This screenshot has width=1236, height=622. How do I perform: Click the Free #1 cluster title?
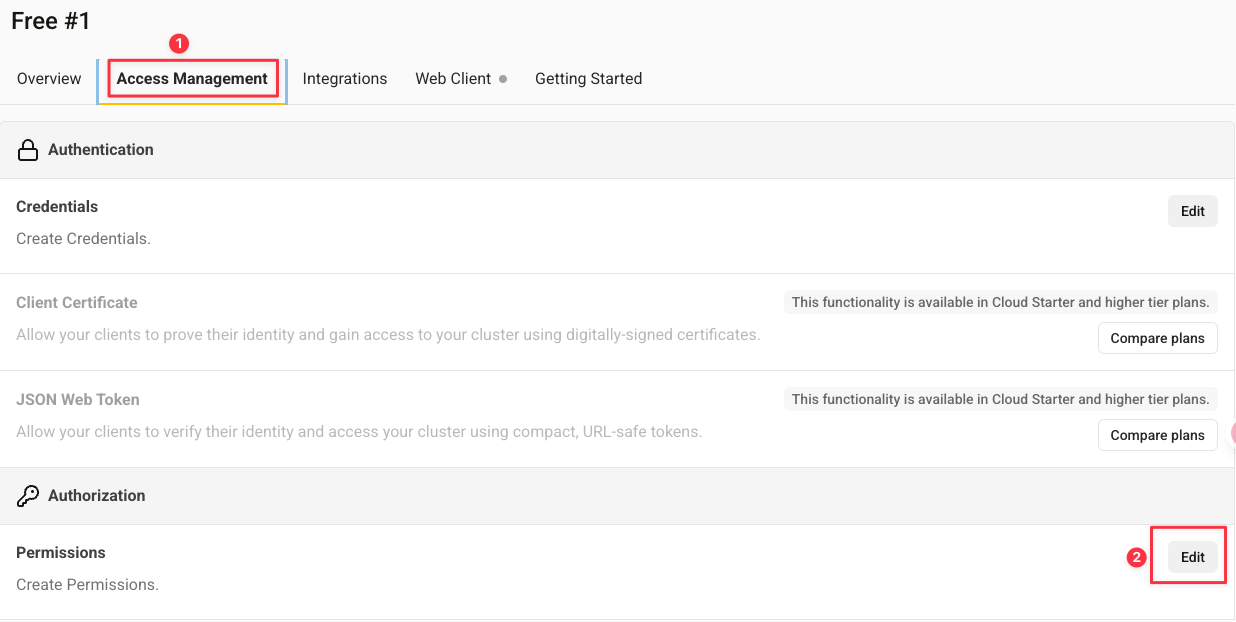(51, 21)
